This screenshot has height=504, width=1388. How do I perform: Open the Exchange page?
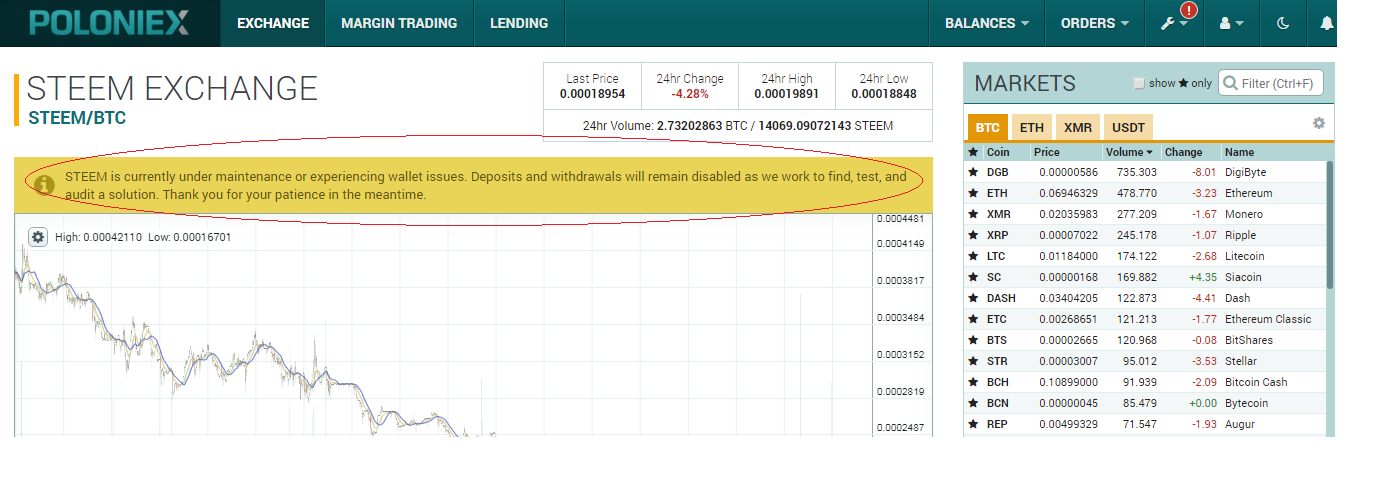tap(273, 23)
